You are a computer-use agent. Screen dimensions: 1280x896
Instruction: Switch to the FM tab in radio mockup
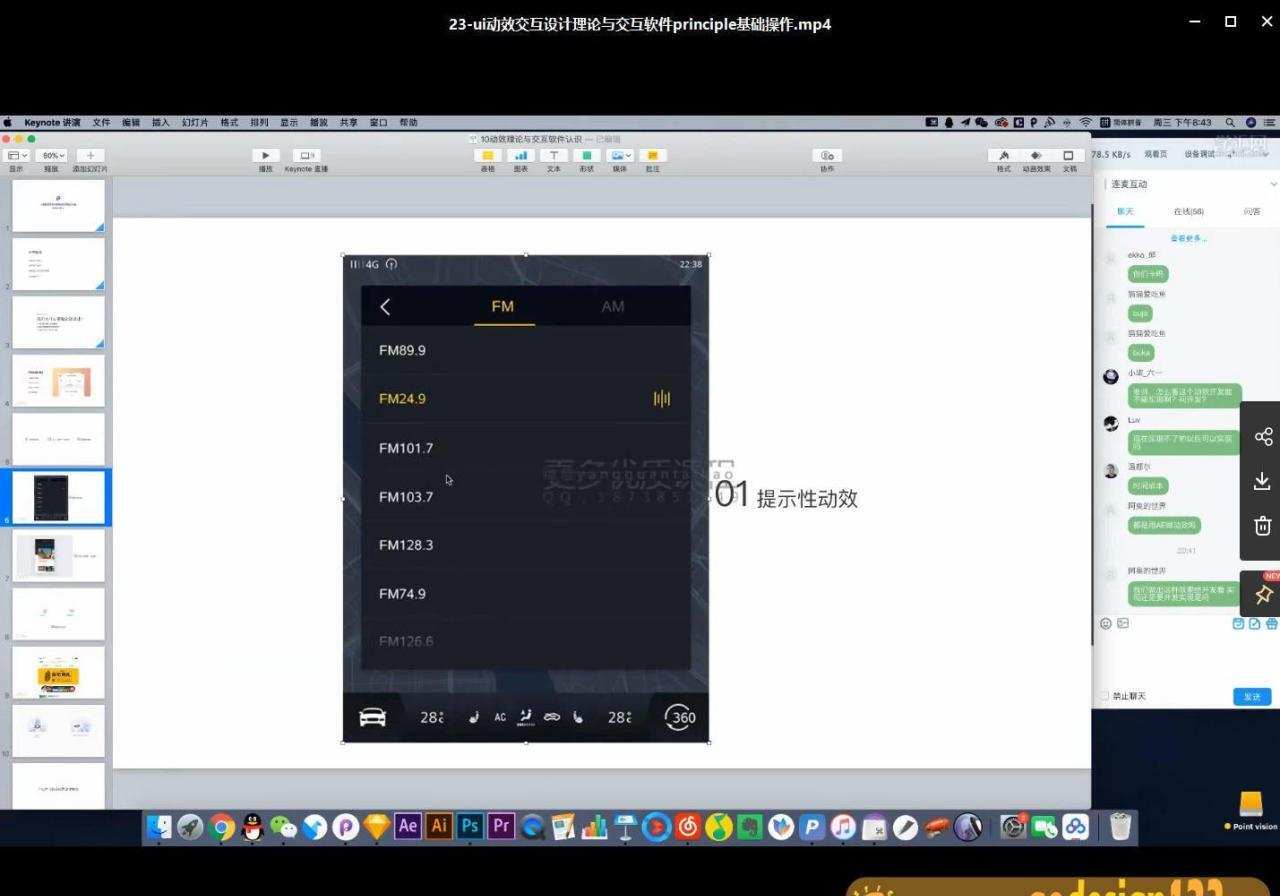(x=503, y=306)
